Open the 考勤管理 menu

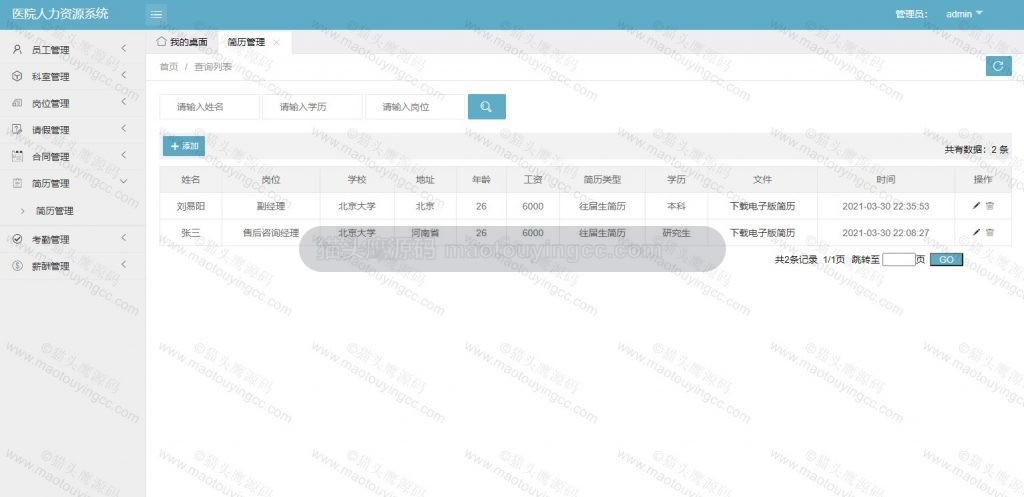click(72, 240)
